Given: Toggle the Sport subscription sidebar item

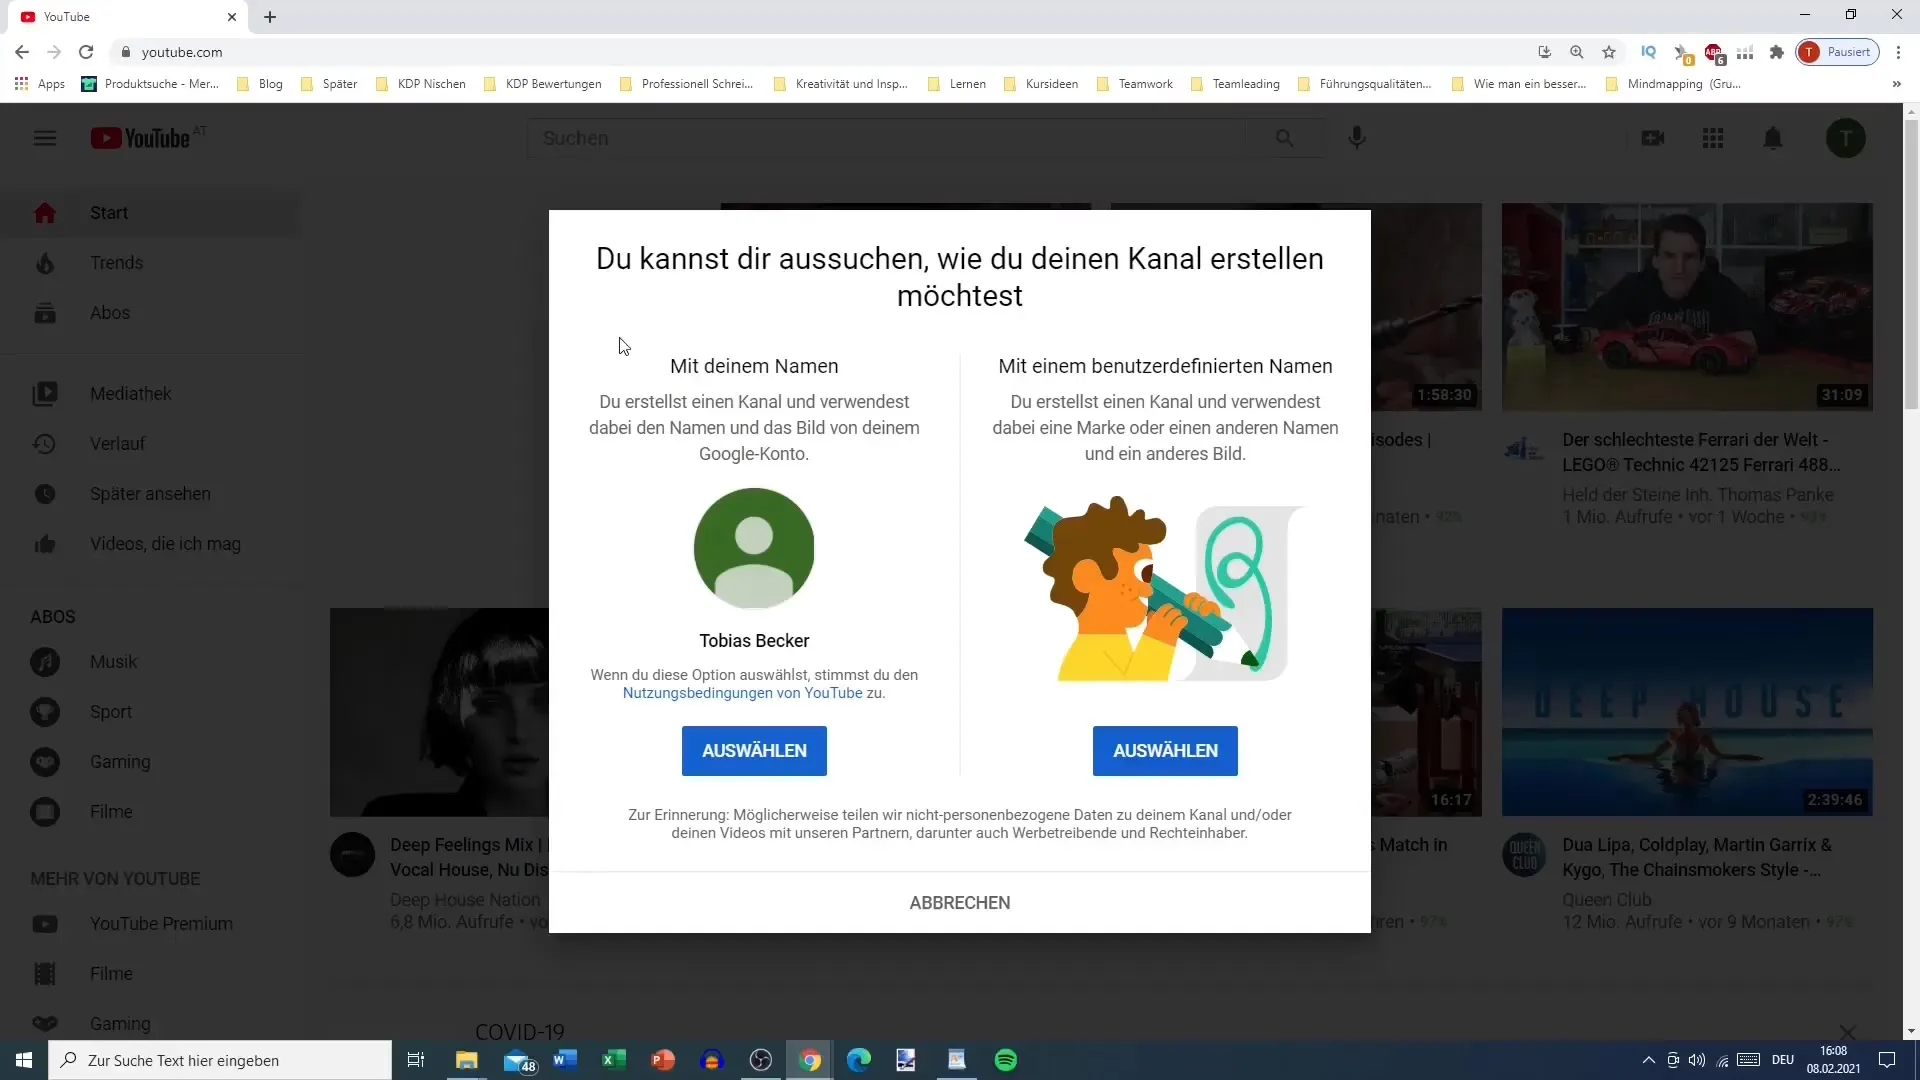Looking at the screenshot, I should [x=109, y=712].
